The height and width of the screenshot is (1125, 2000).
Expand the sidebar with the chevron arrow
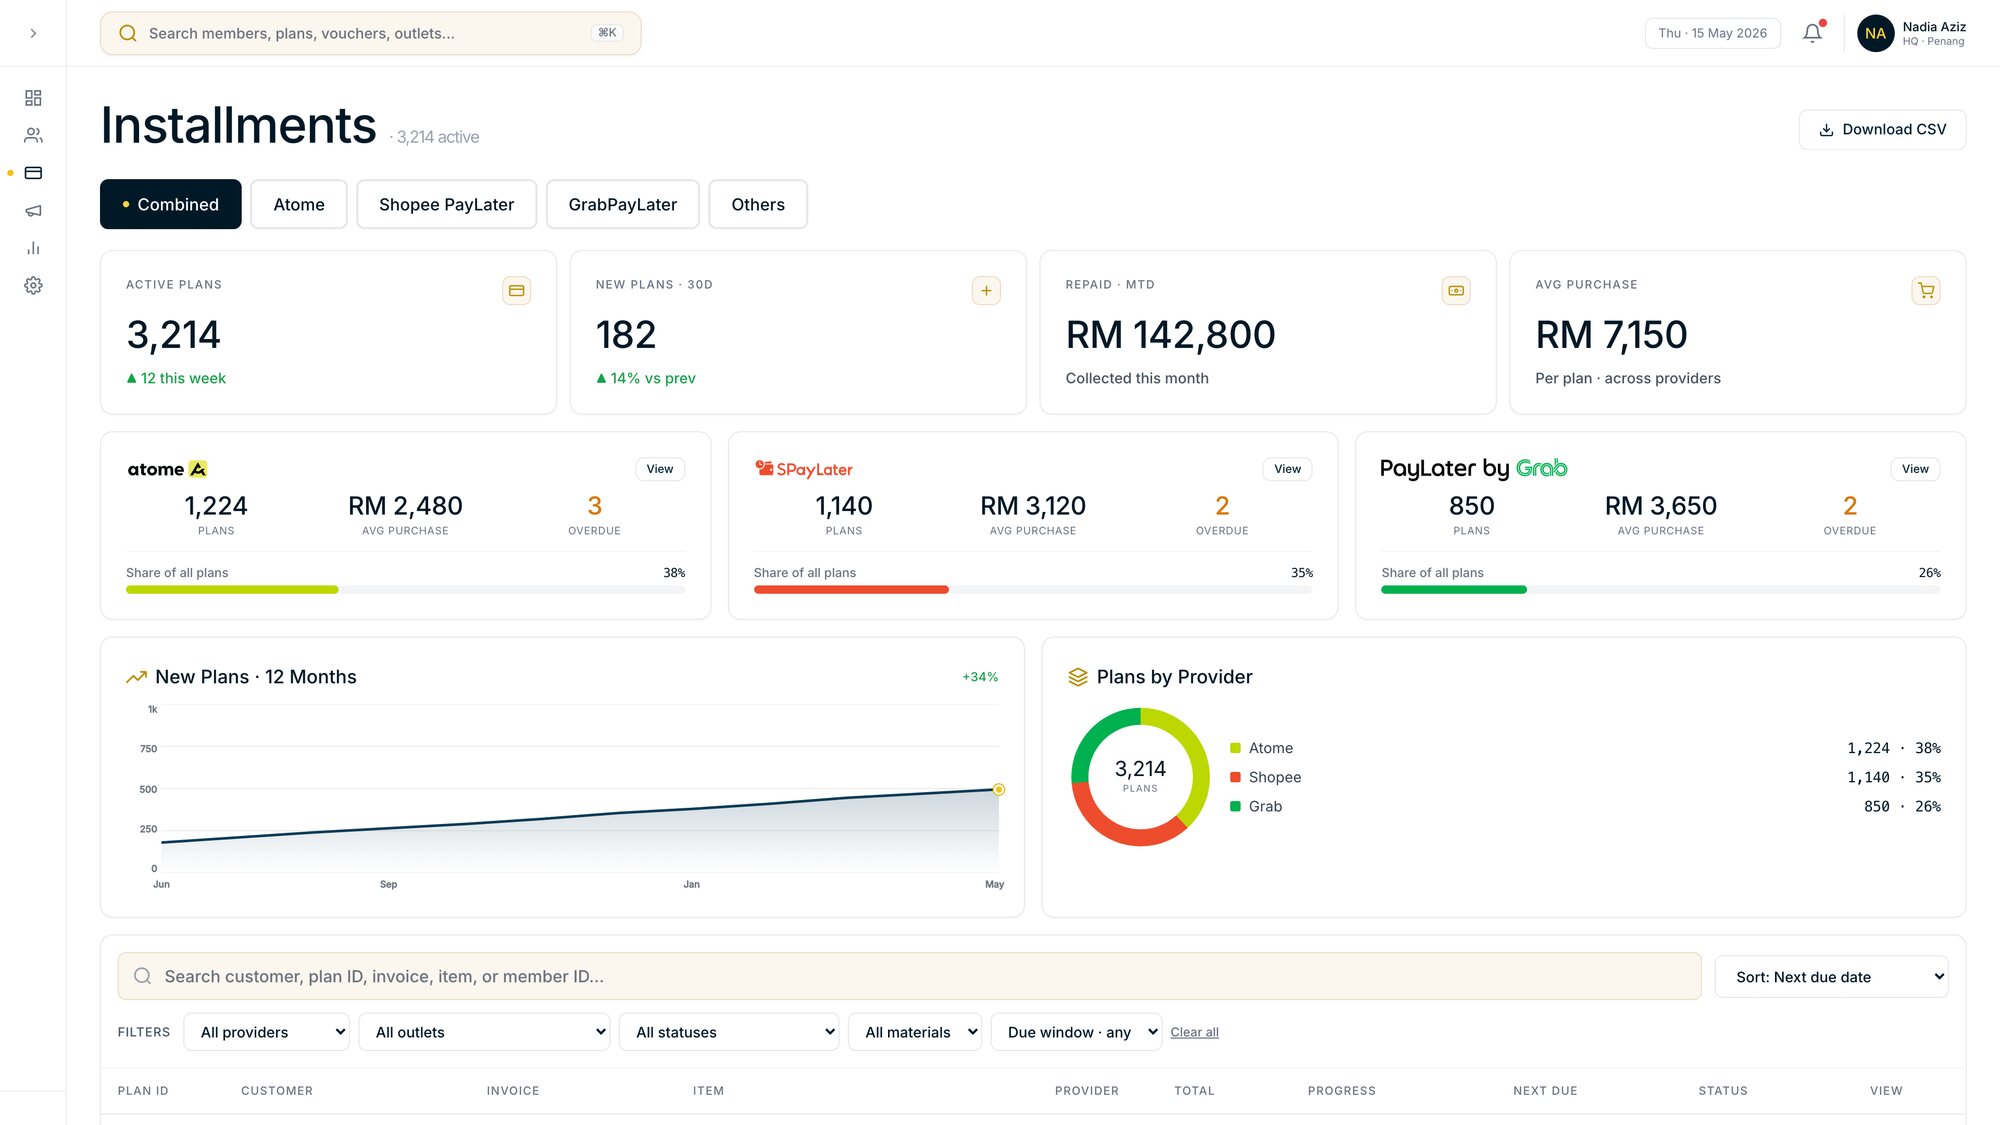(x=33, y=33)
